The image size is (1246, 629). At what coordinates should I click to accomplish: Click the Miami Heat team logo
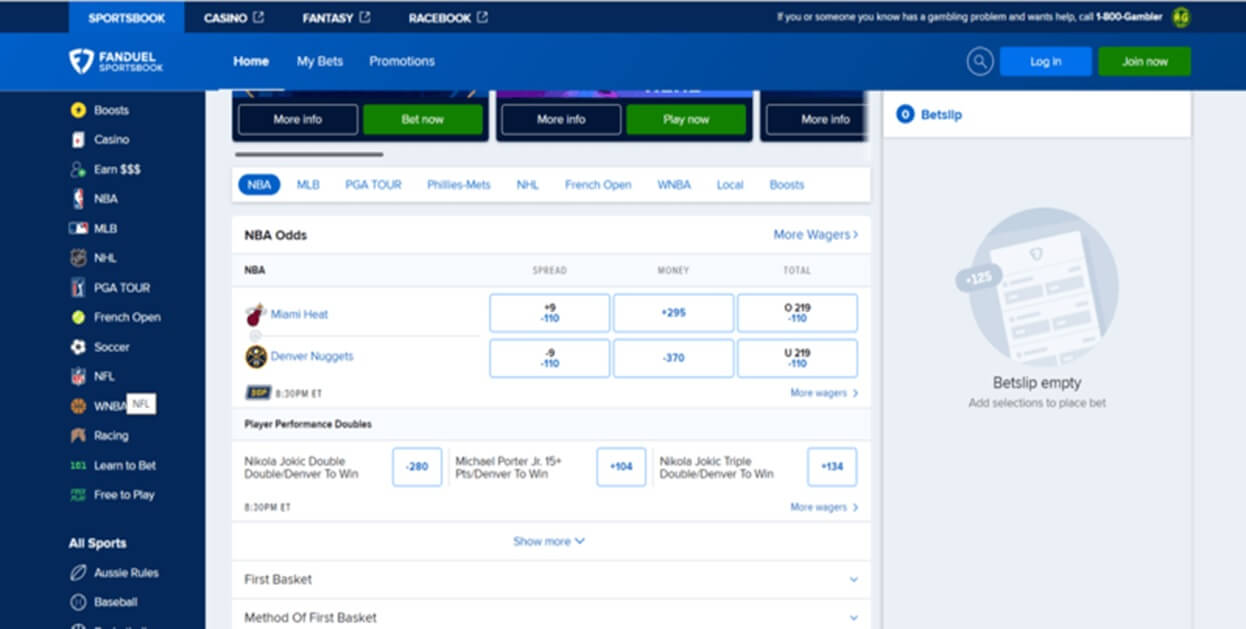coord(256,314)
